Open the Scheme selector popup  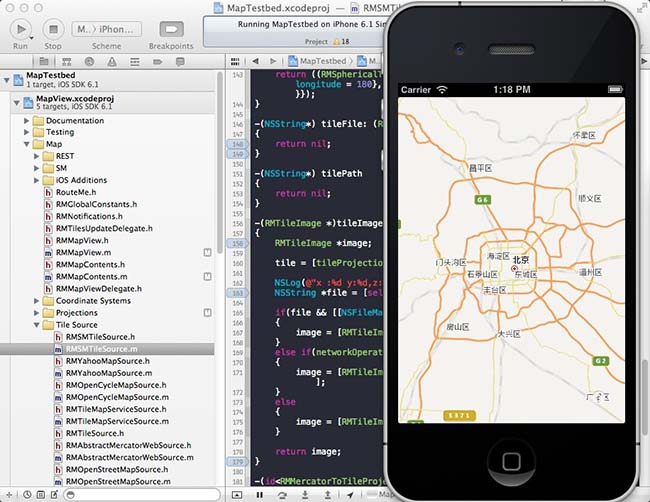pos(107,29)
